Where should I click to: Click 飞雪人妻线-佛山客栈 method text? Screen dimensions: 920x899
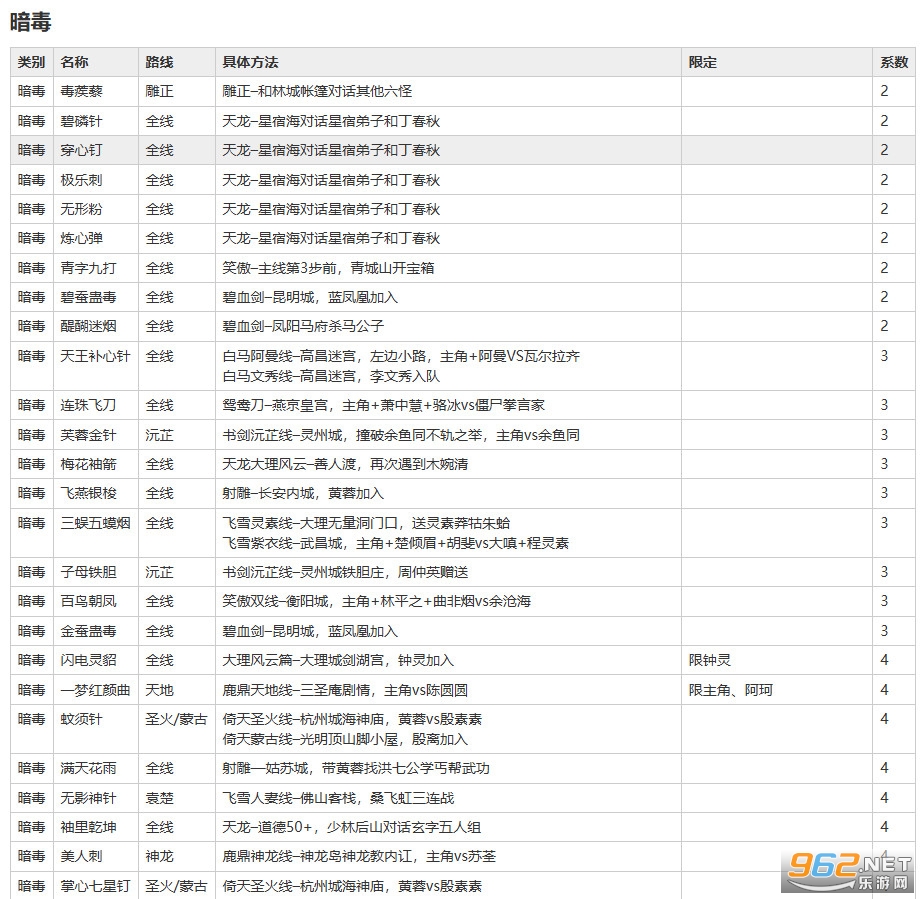tap(338, 798)
